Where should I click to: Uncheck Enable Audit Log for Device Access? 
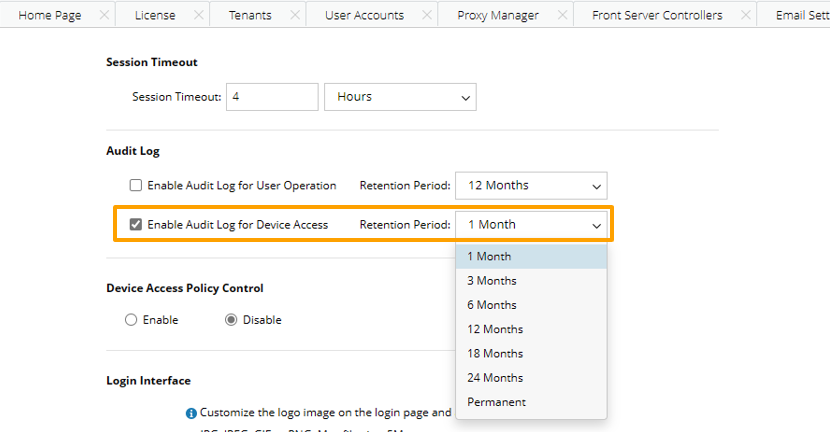click(136, 225)
